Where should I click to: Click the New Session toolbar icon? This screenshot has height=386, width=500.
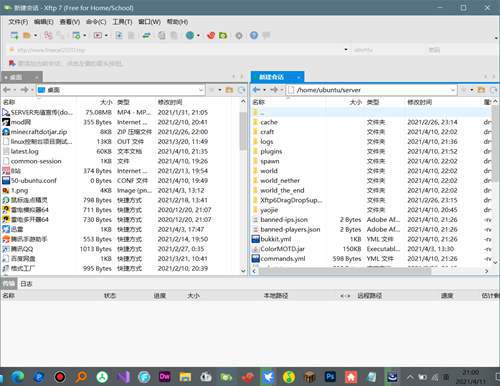pyautogui.click(x=14, y=35)
